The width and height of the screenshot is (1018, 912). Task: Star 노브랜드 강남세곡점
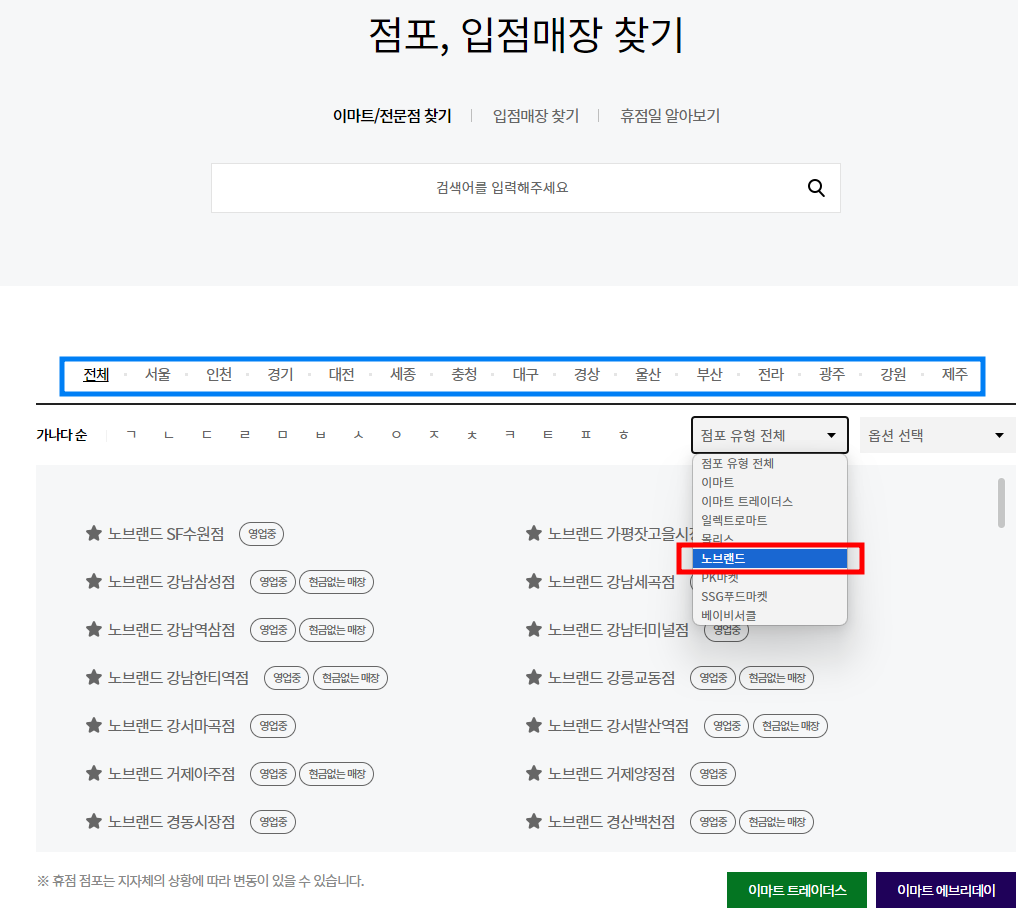tap(533, 582)
